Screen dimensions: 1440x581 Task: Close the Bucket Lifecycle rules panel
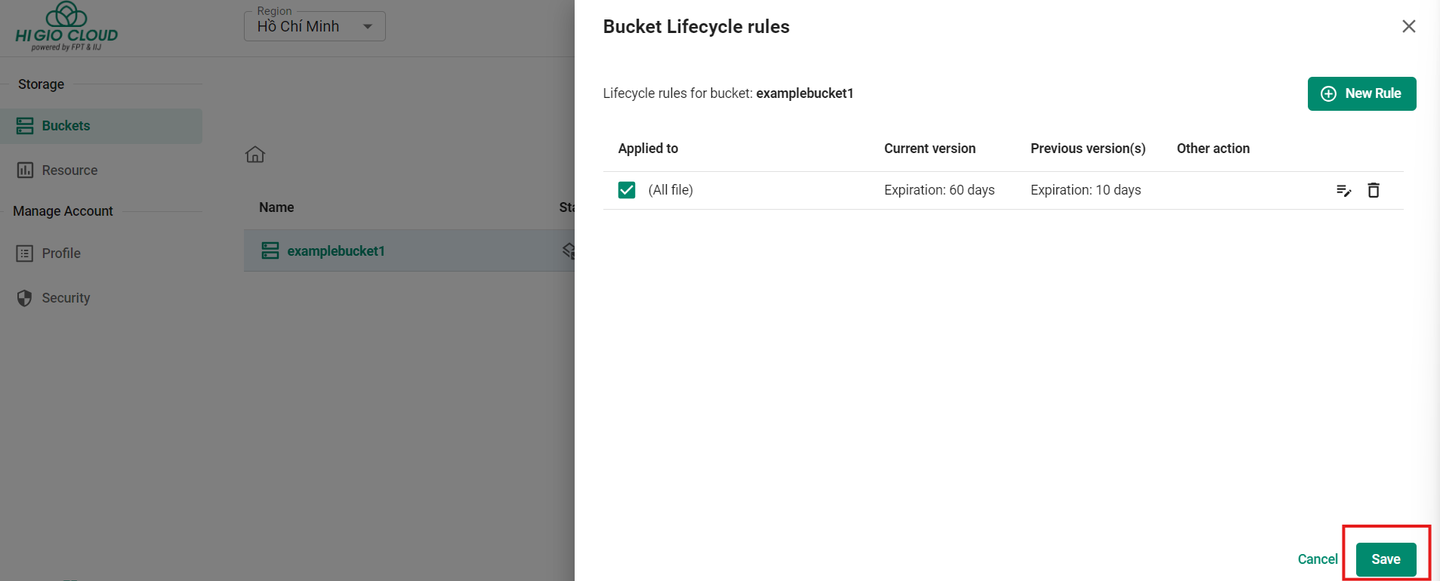point(1409,27)
